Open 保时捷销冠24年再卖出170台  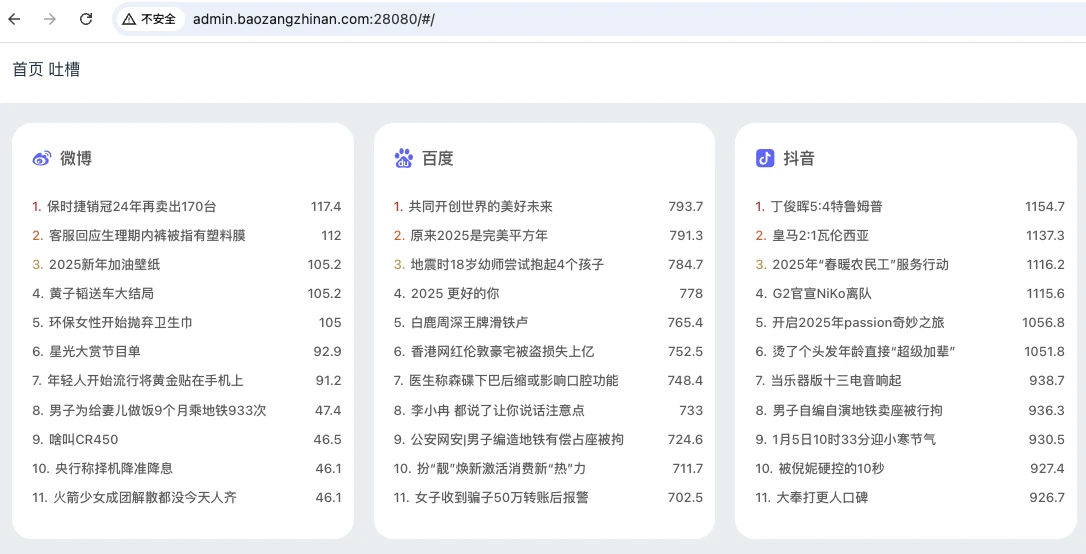click(132, 206)
